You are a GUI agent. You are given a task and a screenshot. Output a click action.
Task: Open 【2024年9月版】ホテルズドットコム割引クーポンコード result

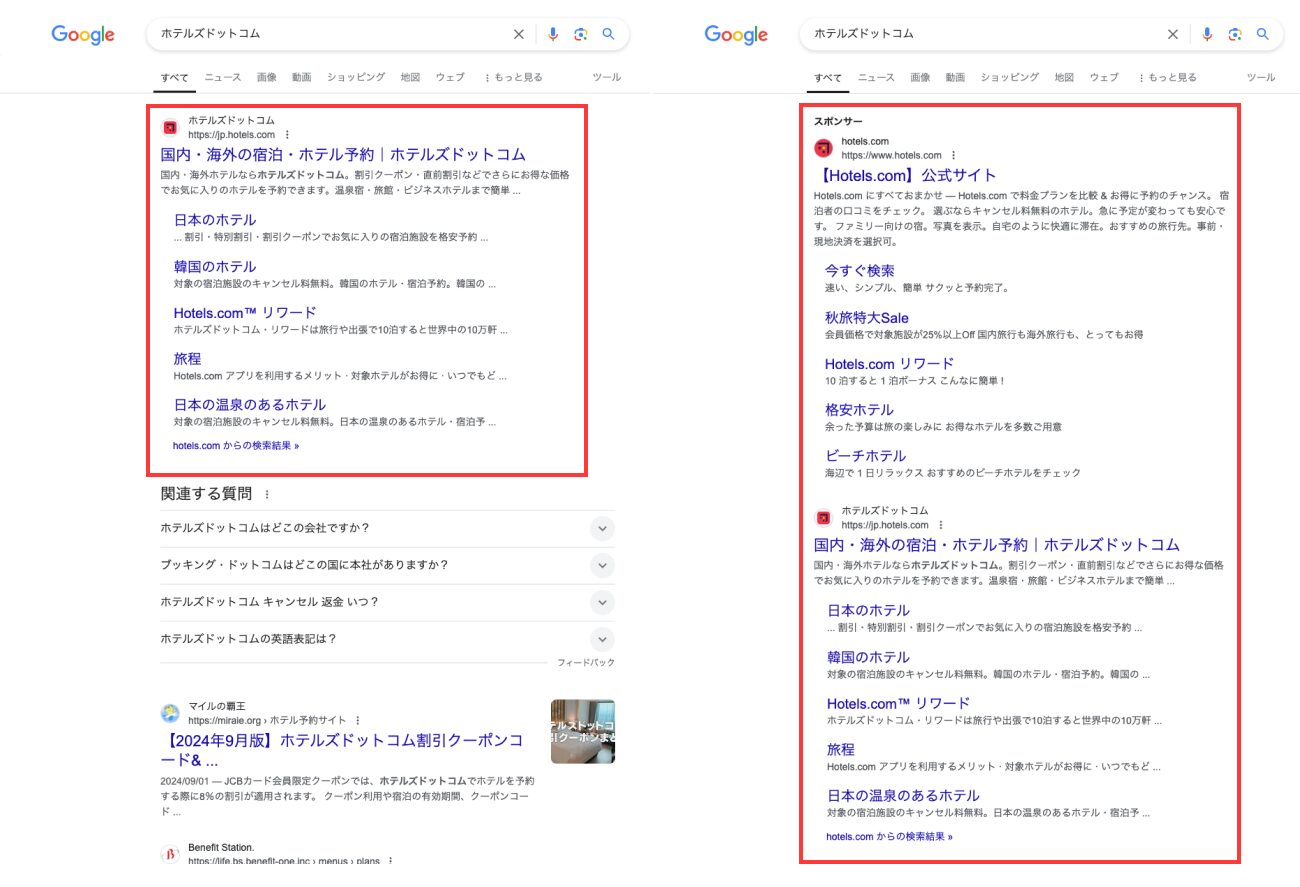coord(342,750)
